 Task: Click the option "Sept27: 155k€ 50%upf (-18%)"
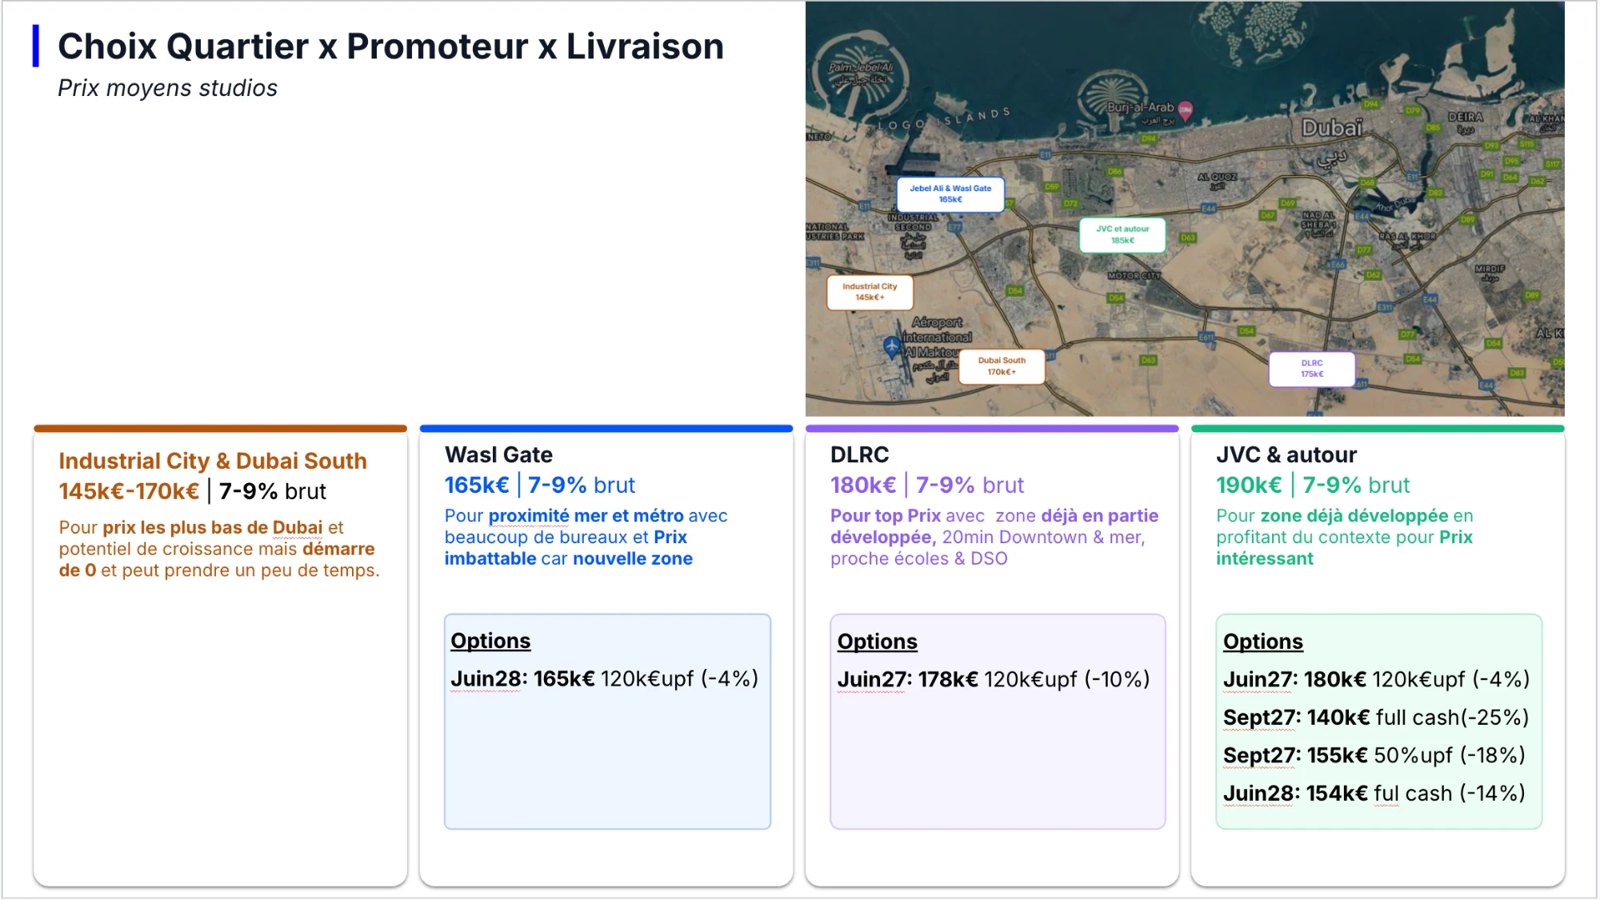click(x=1375, y=756)
